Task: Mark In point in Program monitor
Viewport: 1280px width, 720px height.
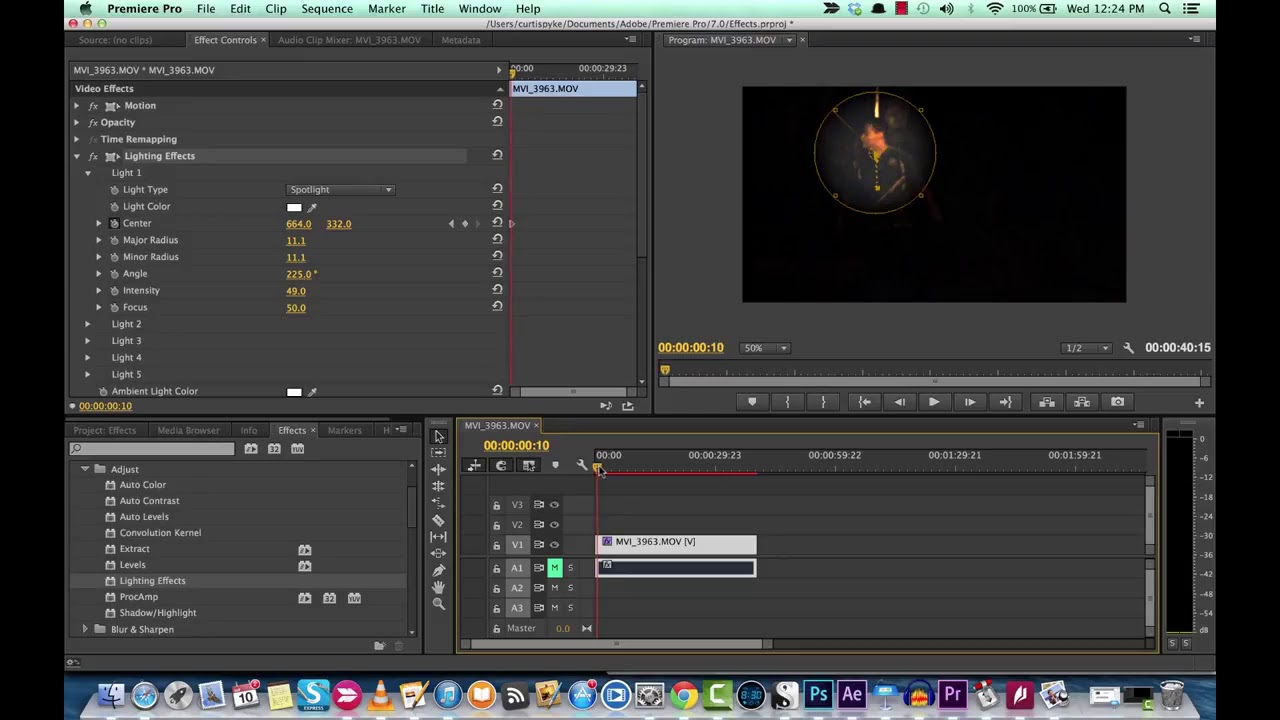Action: click(788, 402)
